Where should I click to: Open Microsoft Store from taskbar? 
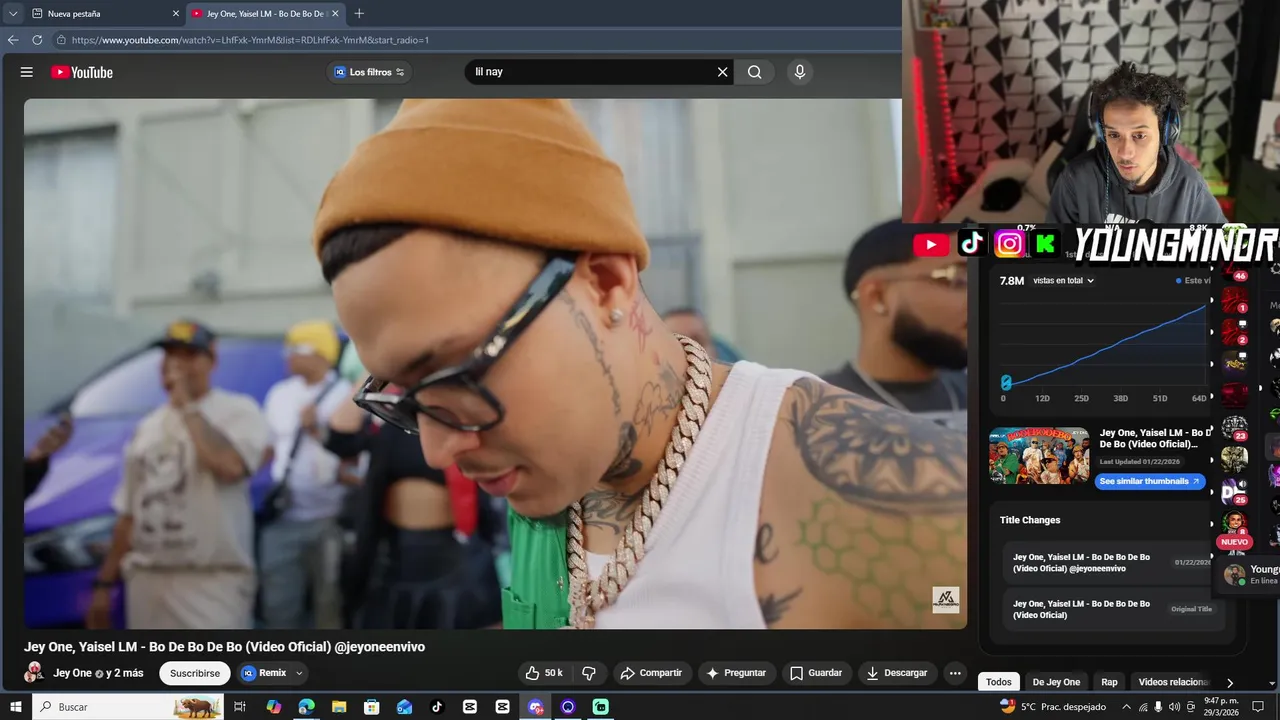371,707
